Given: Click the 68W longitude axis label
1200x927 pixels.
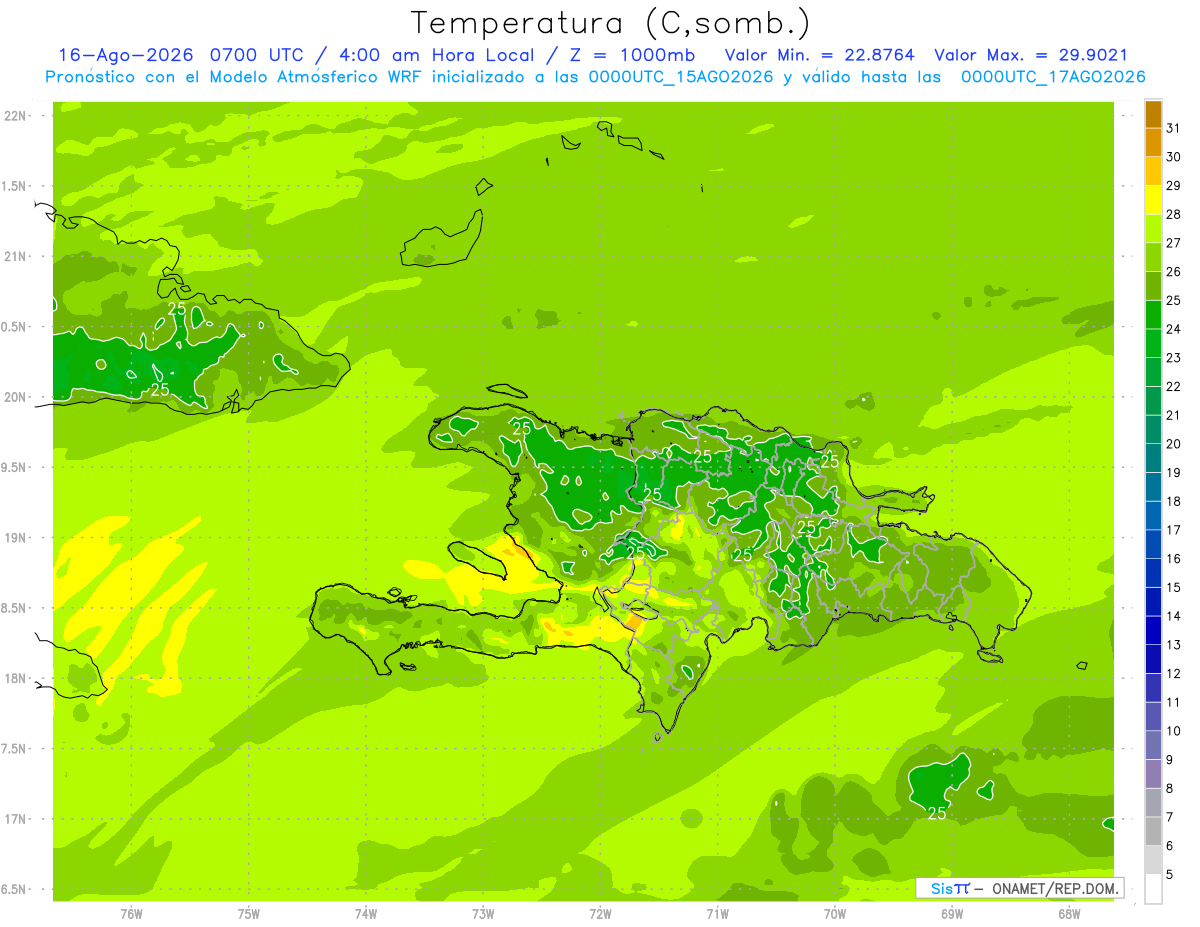Looking at the screenshot, I should [1069, 914].
